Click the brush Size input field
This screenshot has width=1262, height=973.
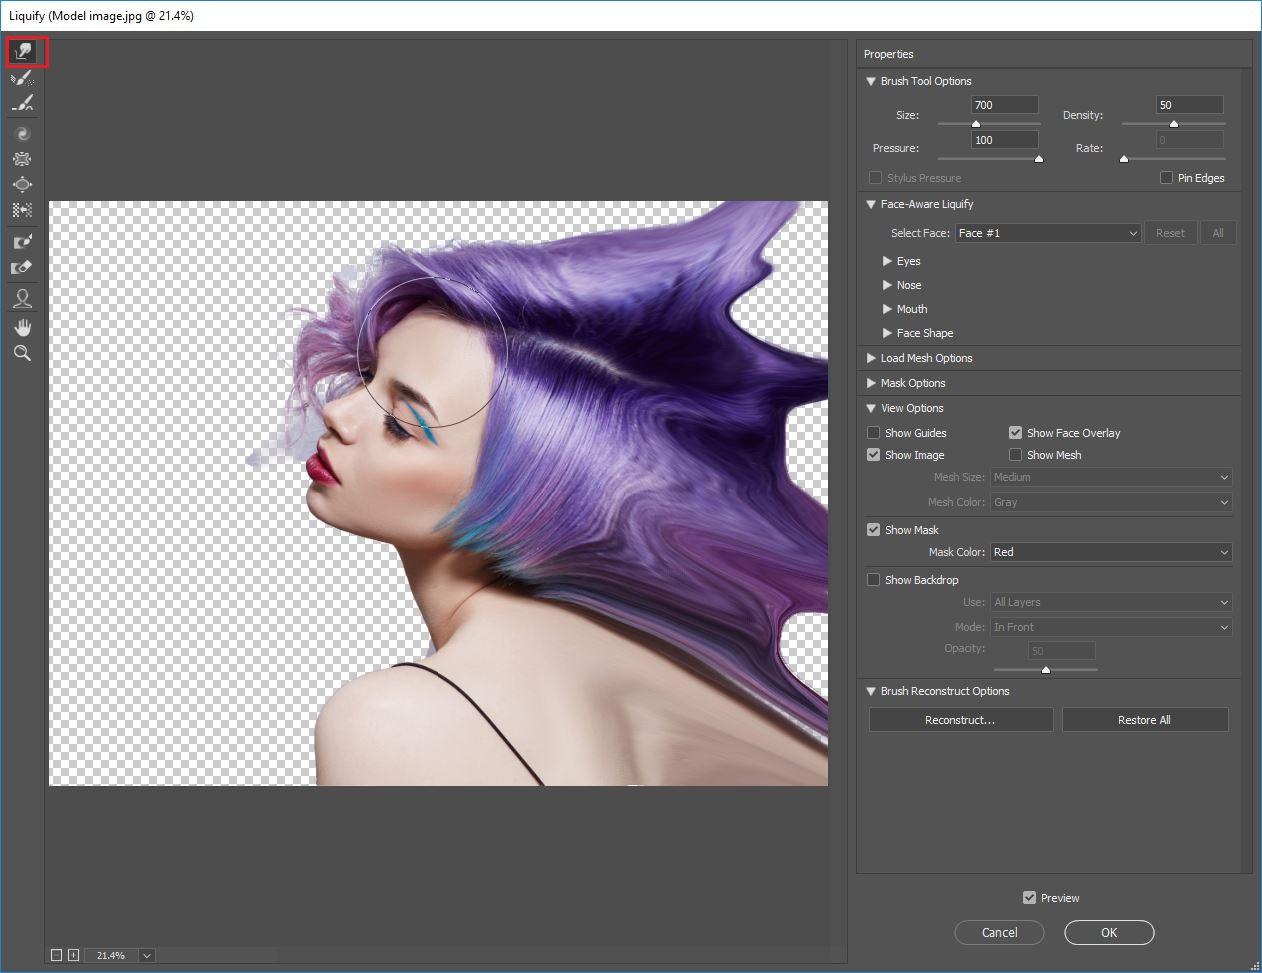click(1004, 105)
